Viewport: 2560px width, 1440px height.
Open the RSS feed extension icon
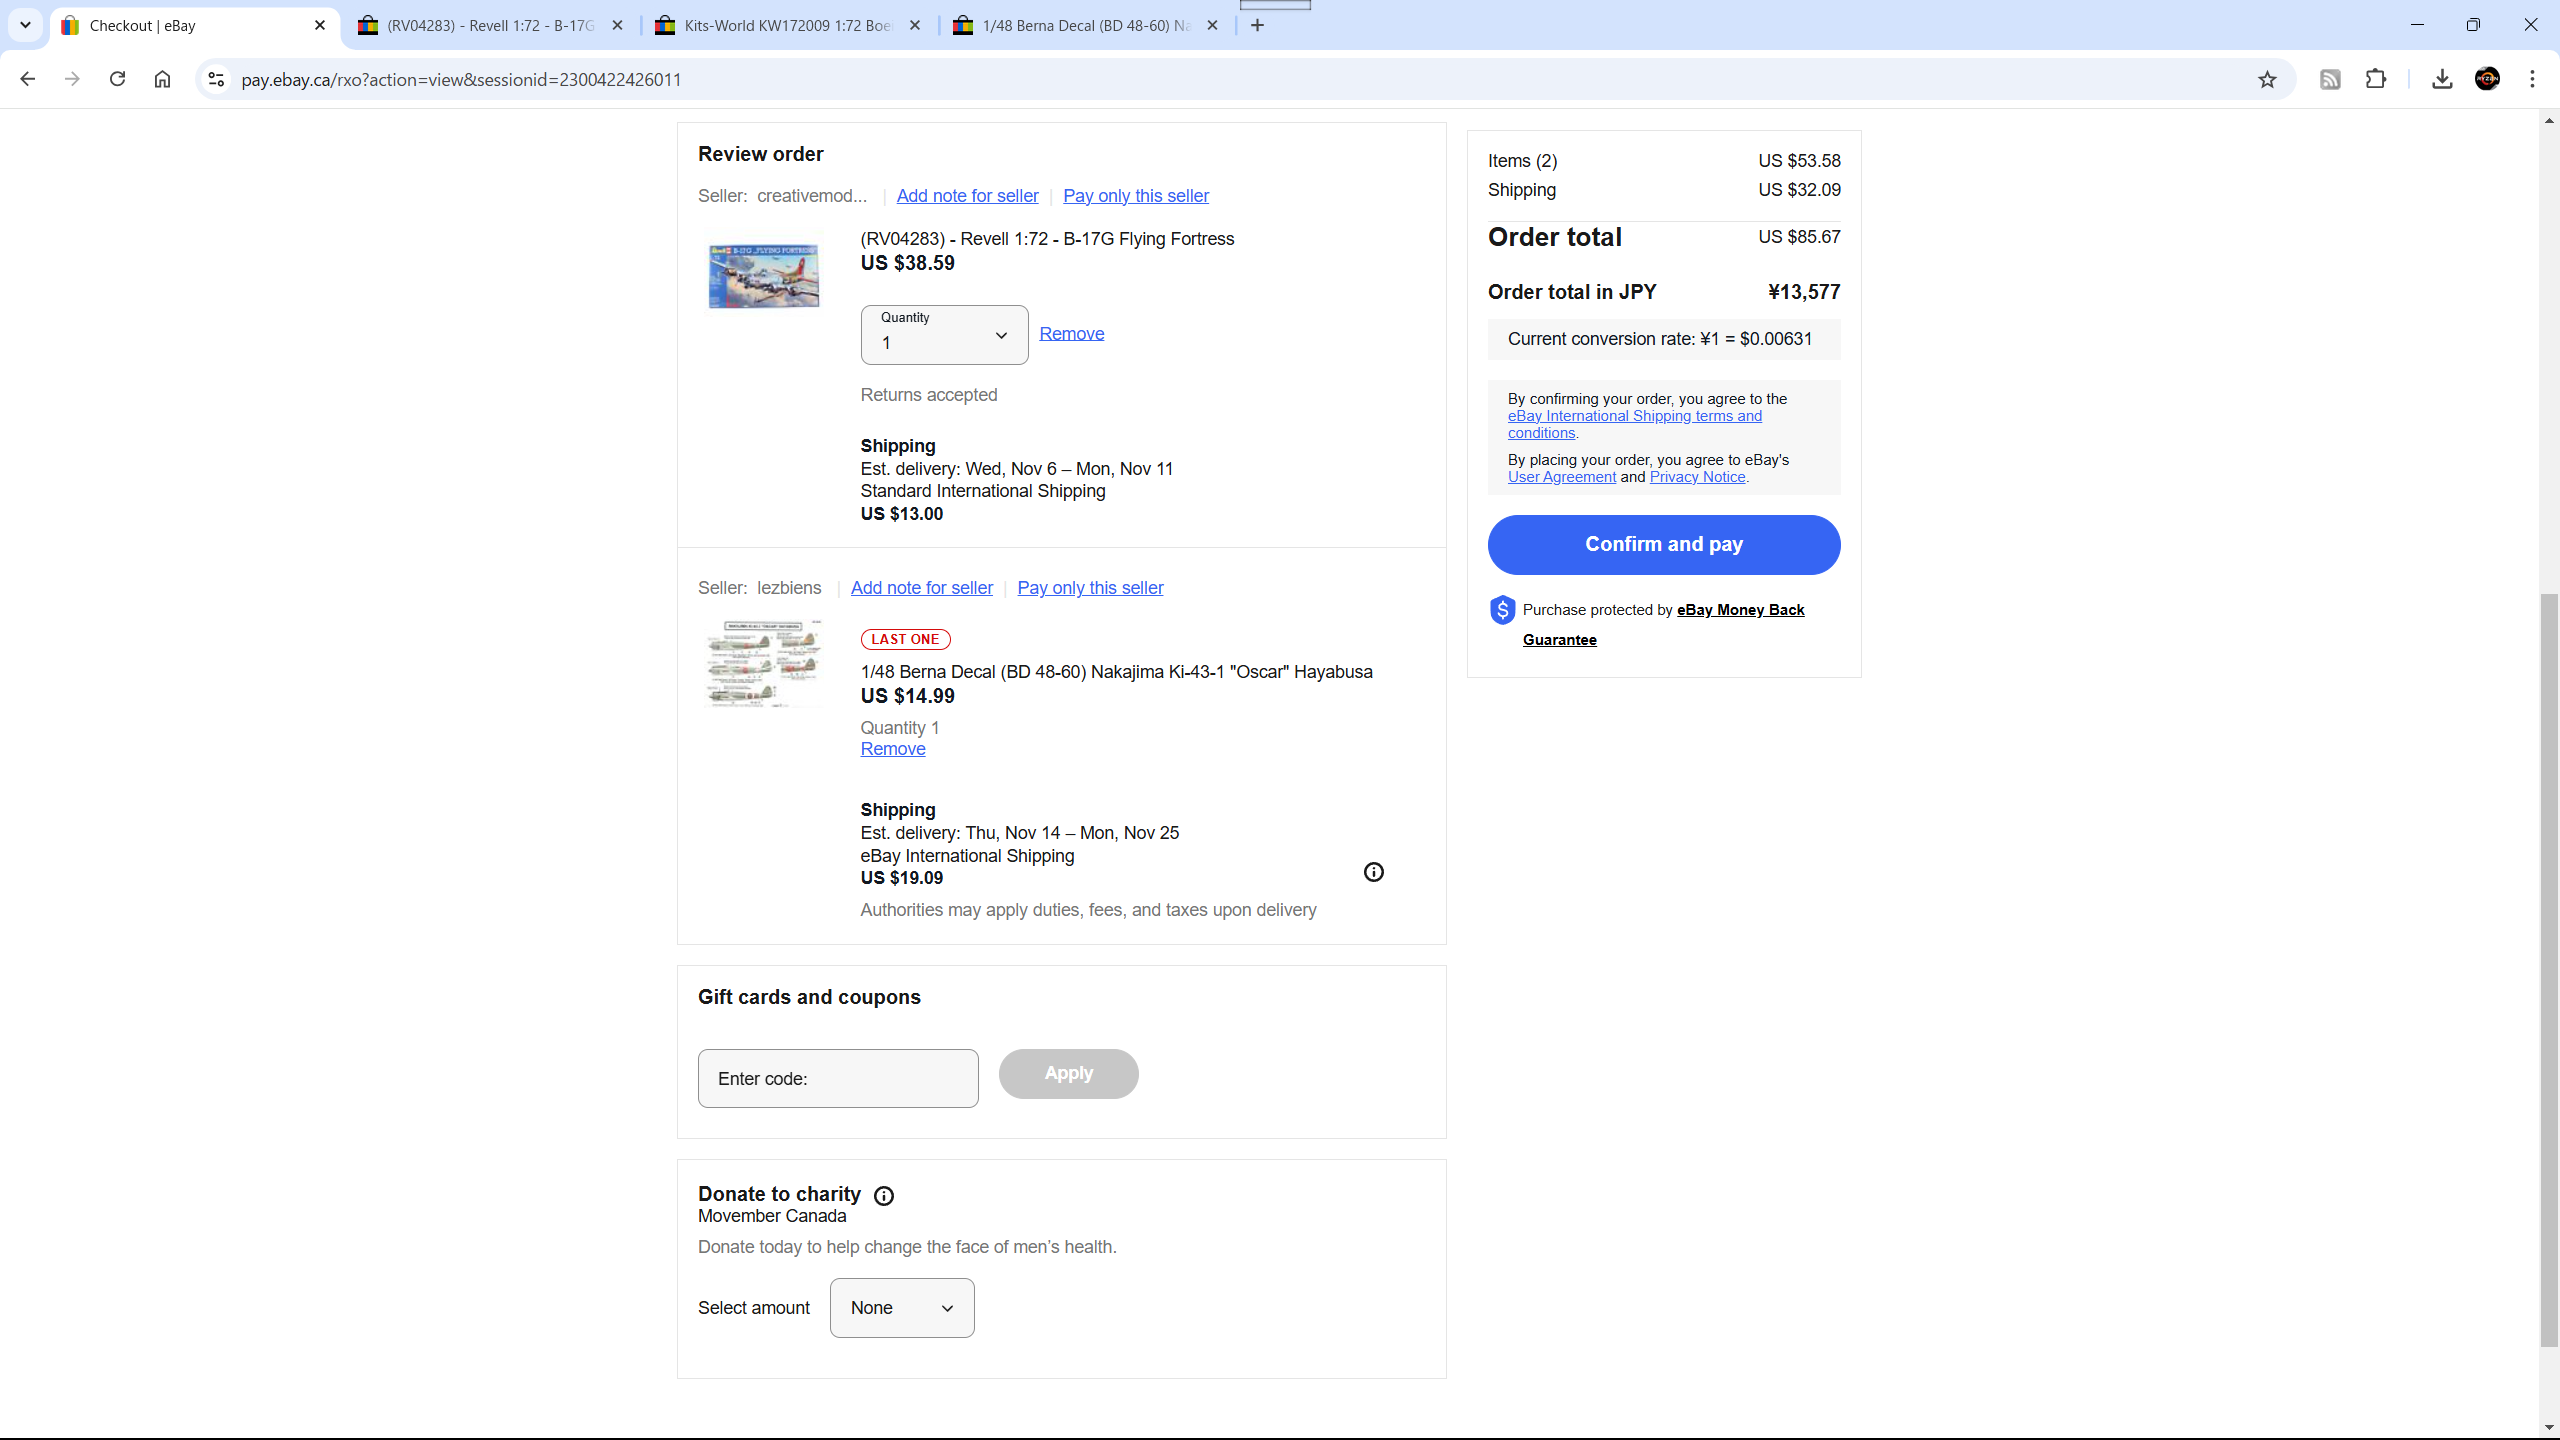[2330, 79]
